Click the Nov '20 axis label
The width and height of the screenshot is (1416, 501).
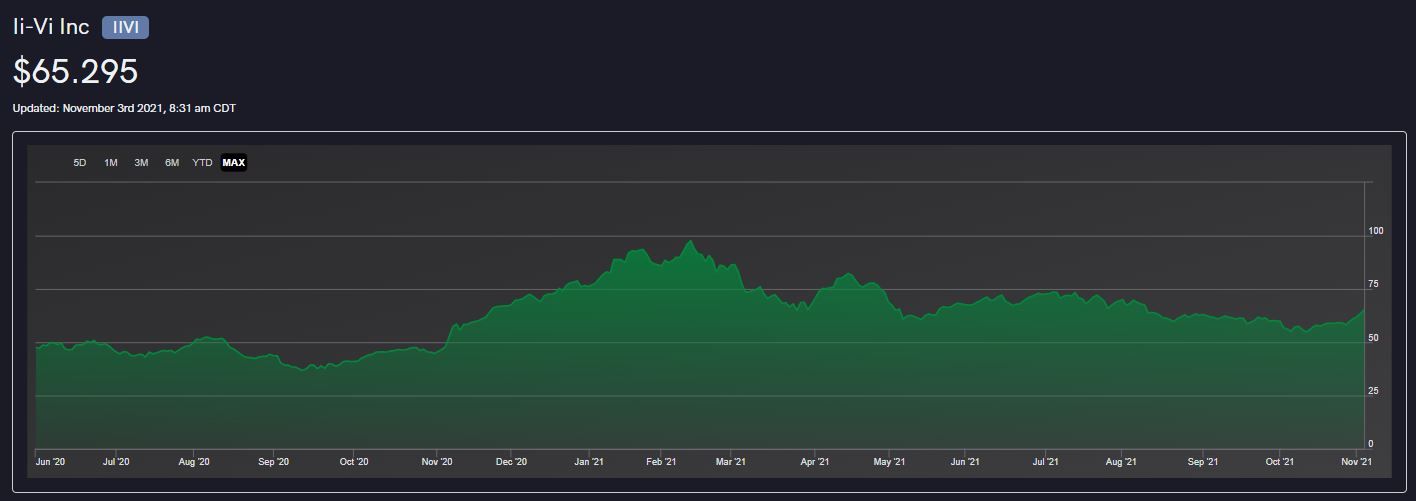click(x=437, y=462)
